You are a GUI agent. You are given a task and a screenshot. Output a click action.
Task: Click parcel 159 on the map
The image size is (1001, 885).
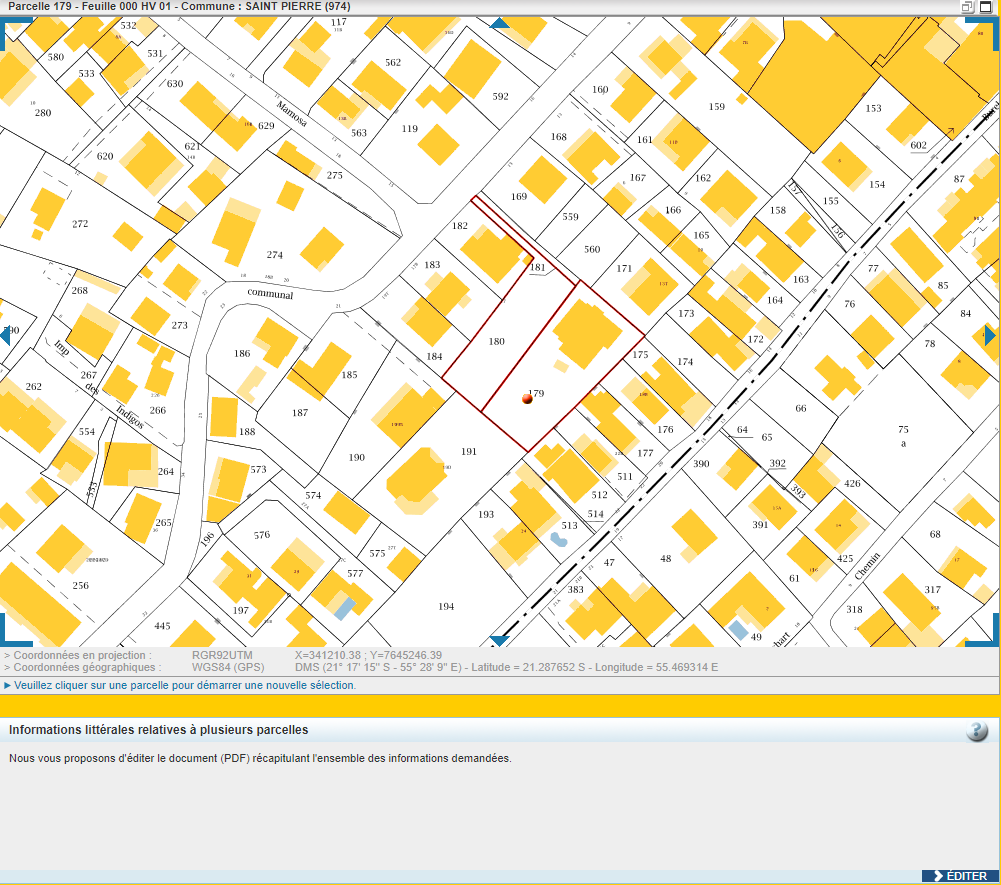point(716,107)
